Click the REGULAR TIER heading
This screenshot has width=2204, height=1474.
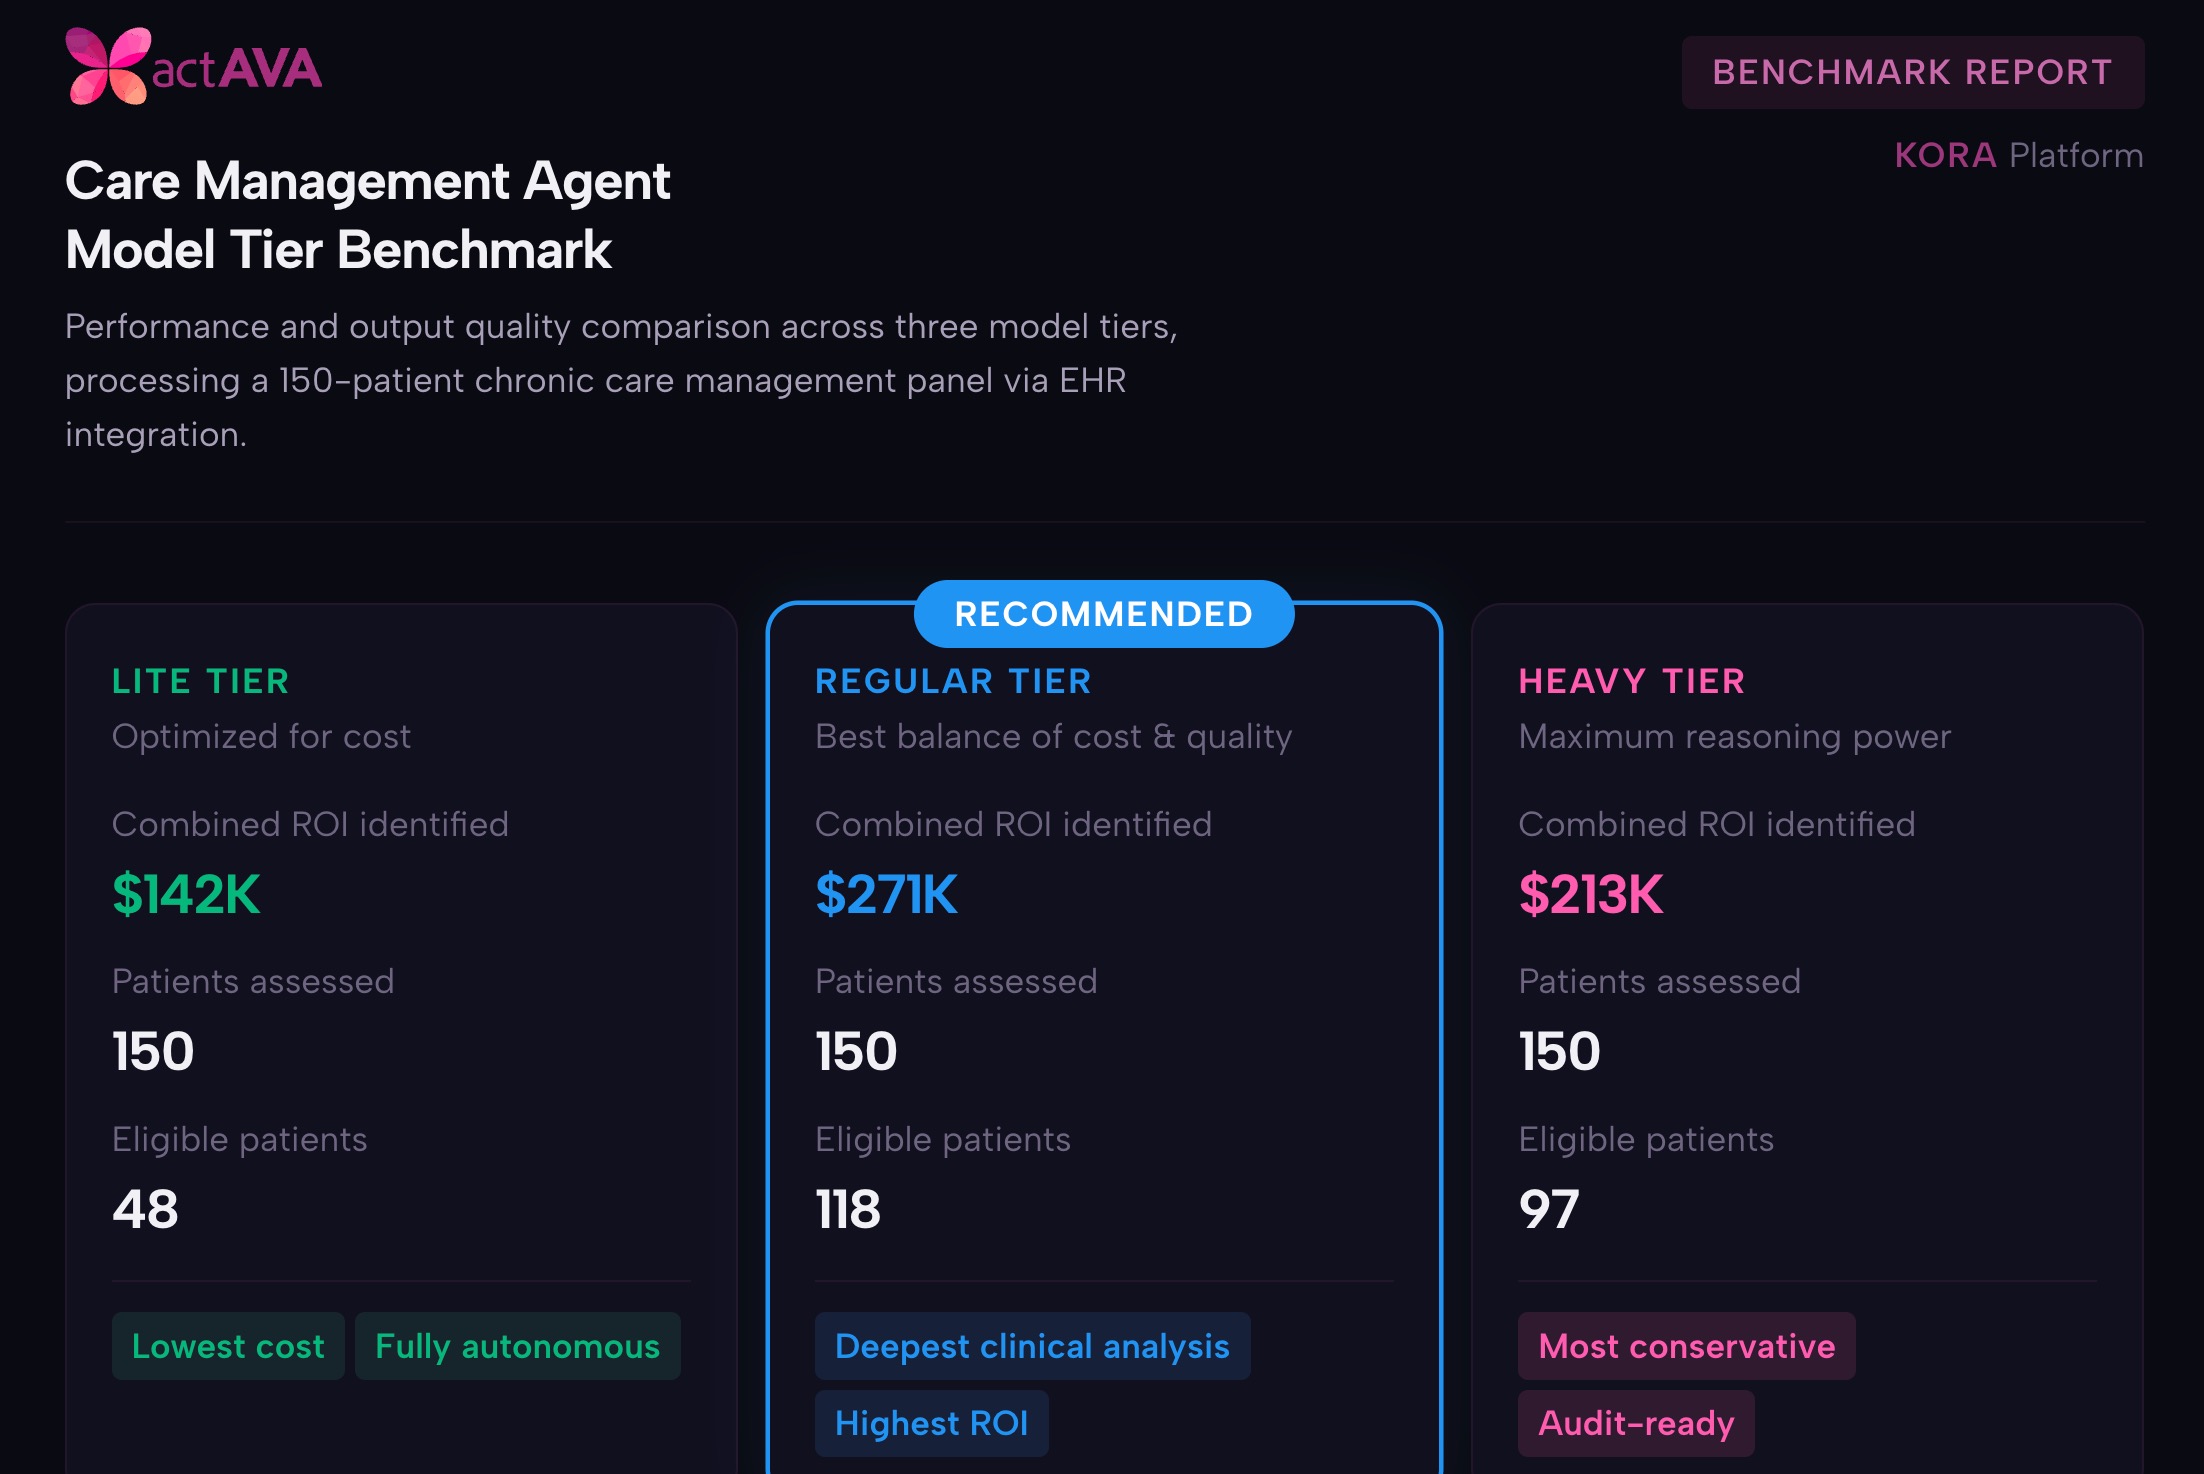(953, 681)
